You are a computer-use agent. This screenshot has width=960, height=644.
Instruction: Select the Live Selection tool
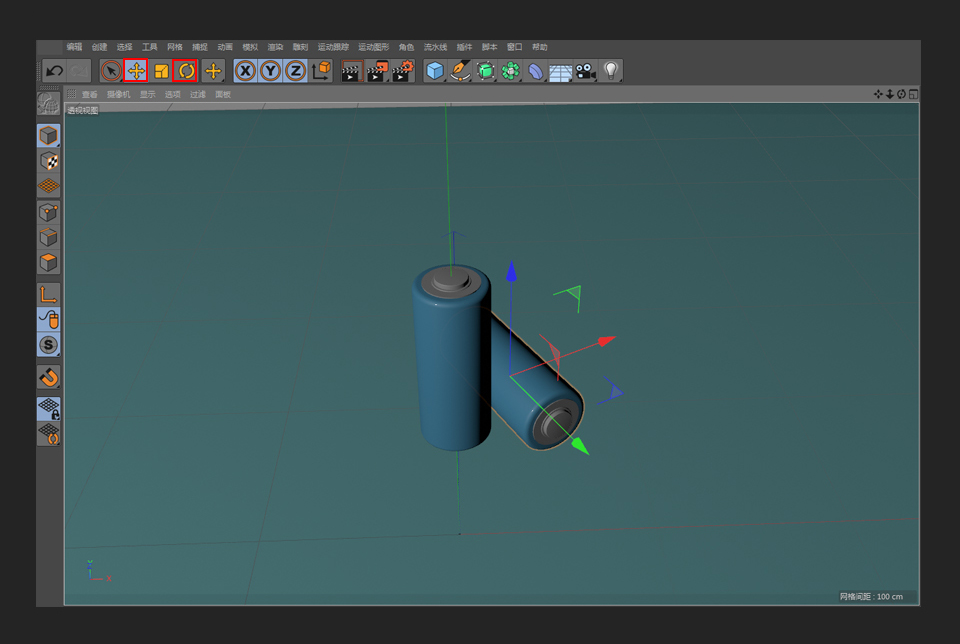[x=110, y=70]
